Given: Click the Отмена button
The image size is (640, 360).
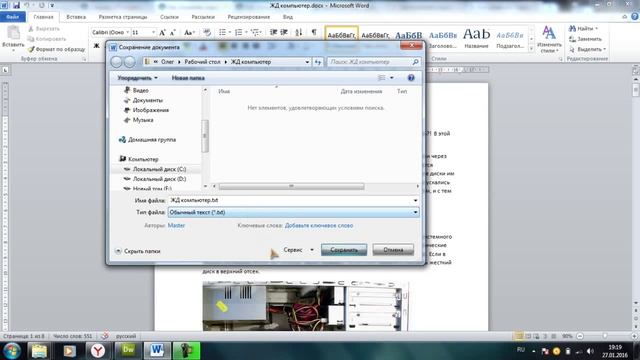Looking at the screenshot, I should click(x=393, y=250).
